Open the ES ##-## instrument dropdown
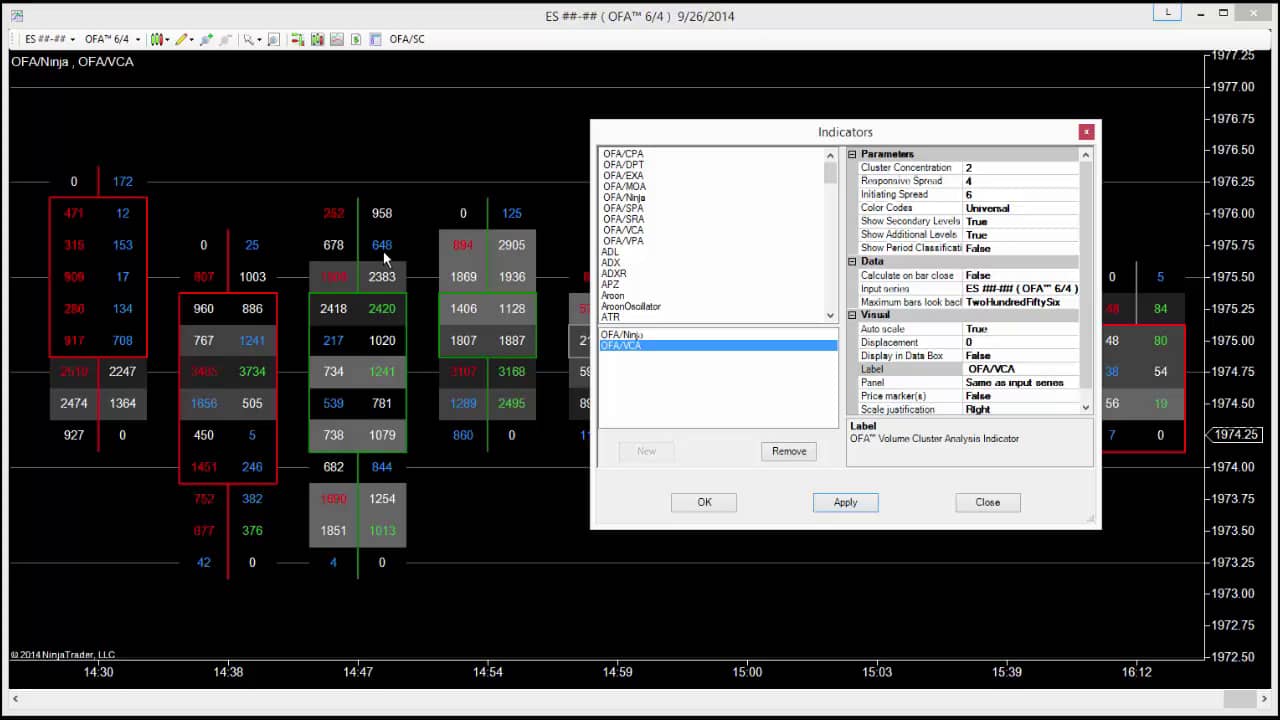1280x720 pixels. pyautogui.click(x=50, y=39)
